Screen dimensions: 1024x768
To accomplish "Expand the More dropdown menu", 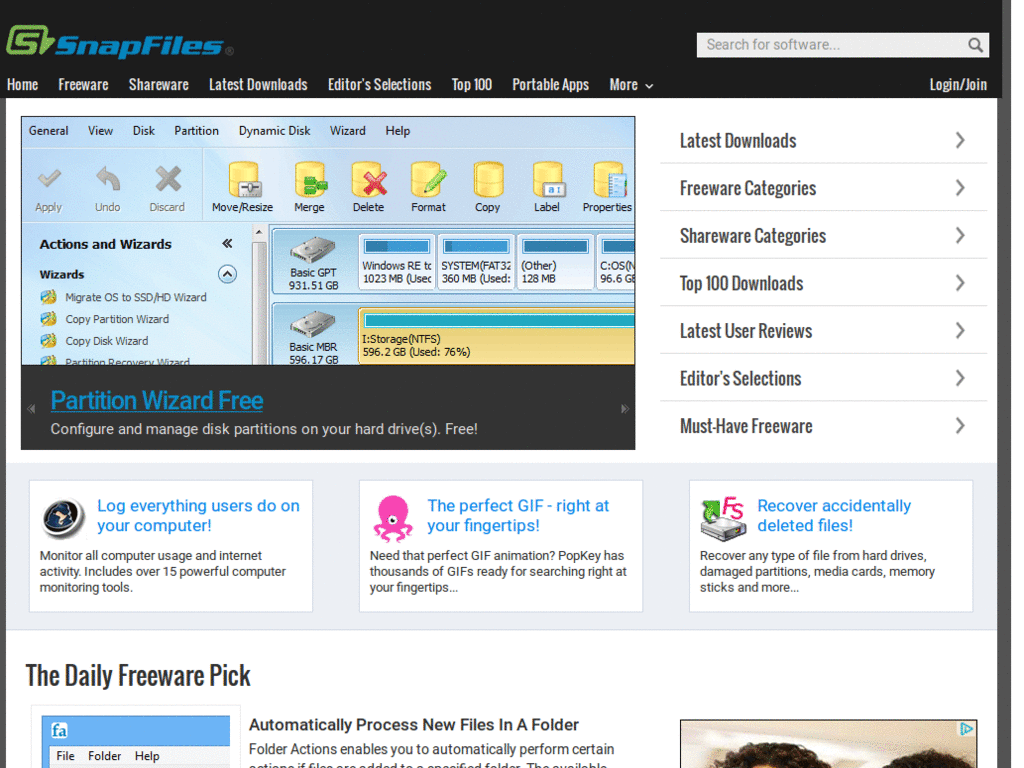I will click(631, 85).
